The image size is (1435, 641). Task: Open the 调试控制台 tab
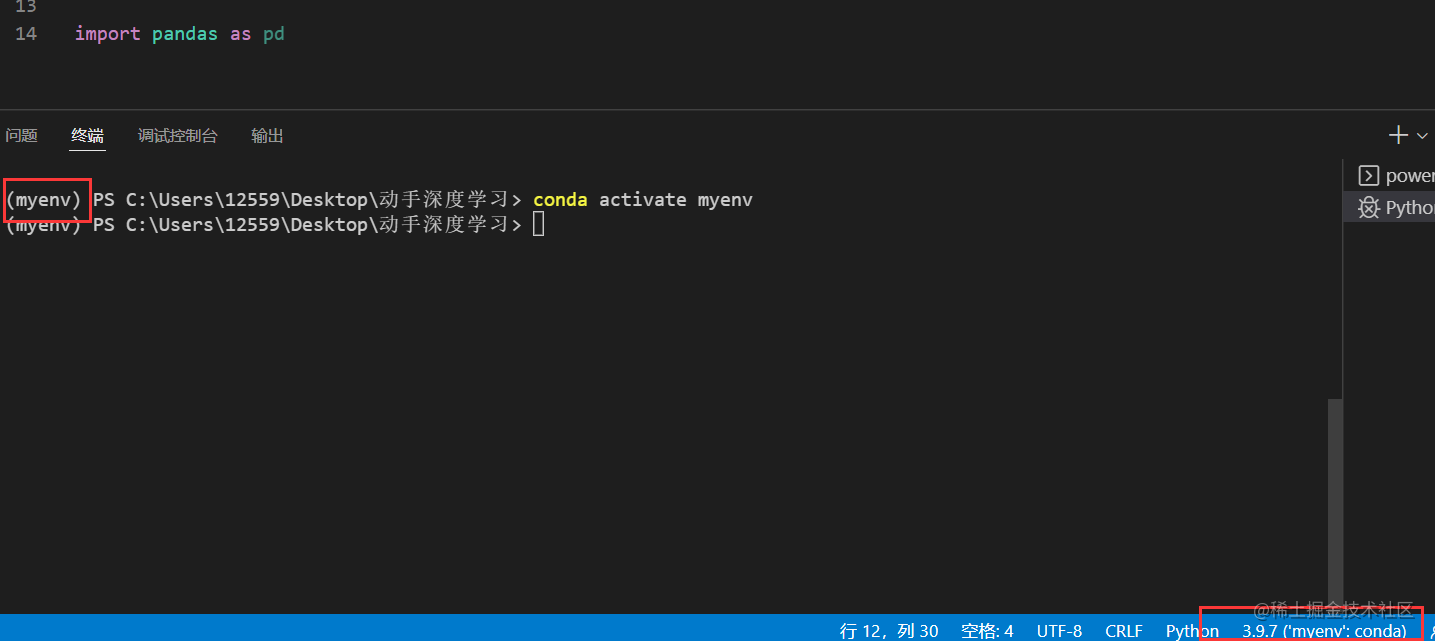pos(177,135)
